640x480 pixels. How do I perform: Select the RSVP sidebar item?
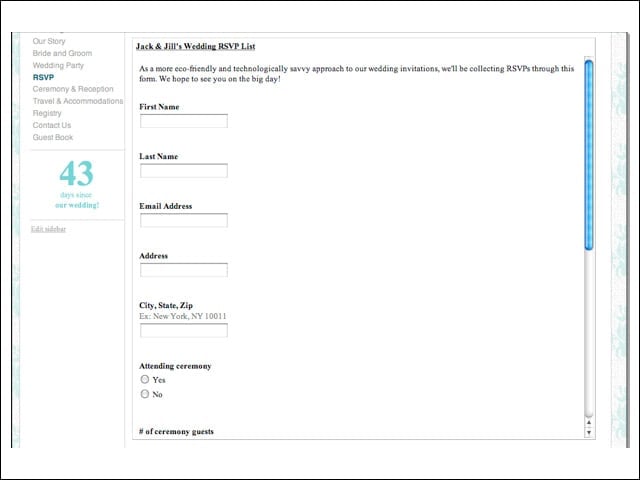tap(43, 77)
